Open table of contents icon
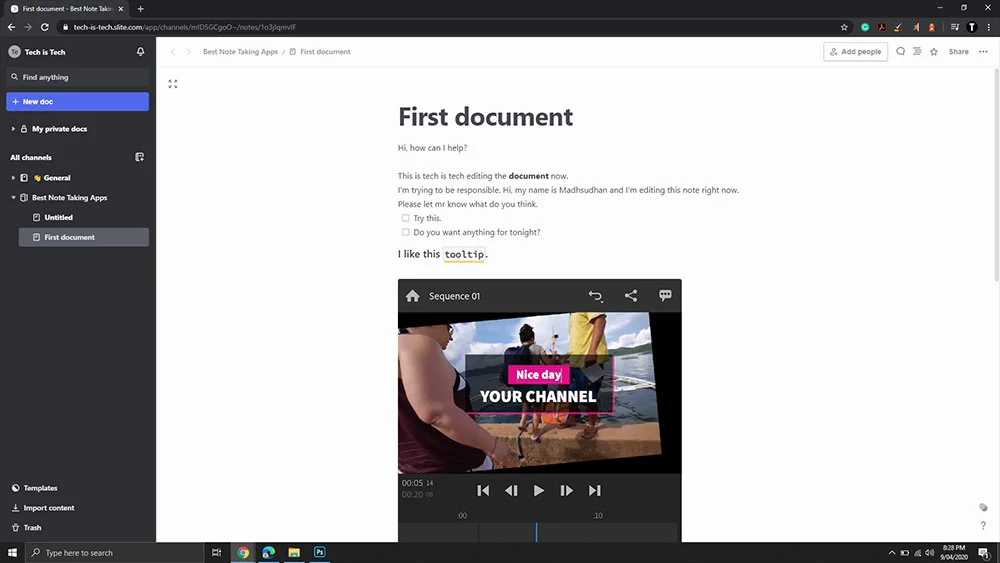The height and width of the screenshot is (563, 1000). point(917,52)
